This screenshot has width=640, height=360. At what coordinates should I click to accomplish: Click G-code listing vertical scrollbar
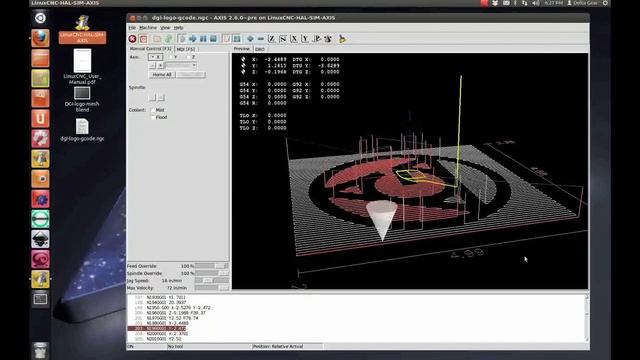point(587,318)
